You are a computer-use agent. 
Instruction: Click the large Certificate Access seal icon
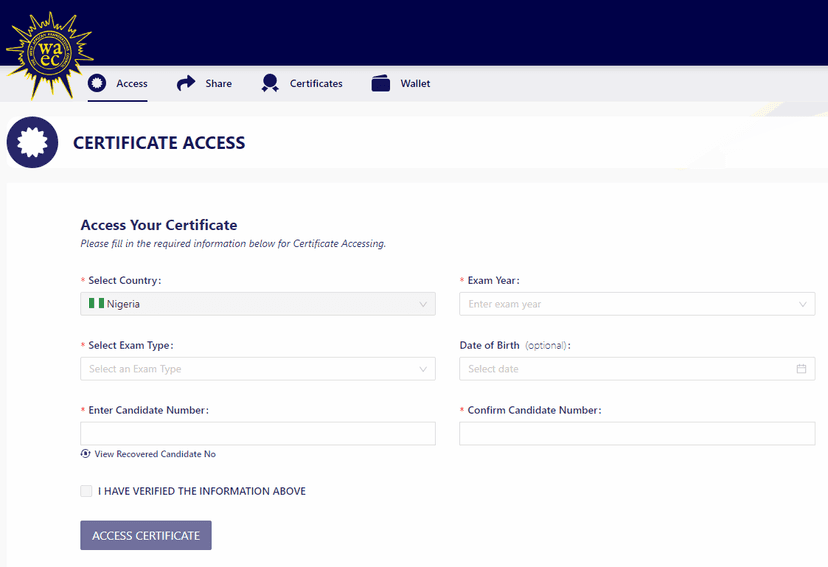(x=32, y=143)
